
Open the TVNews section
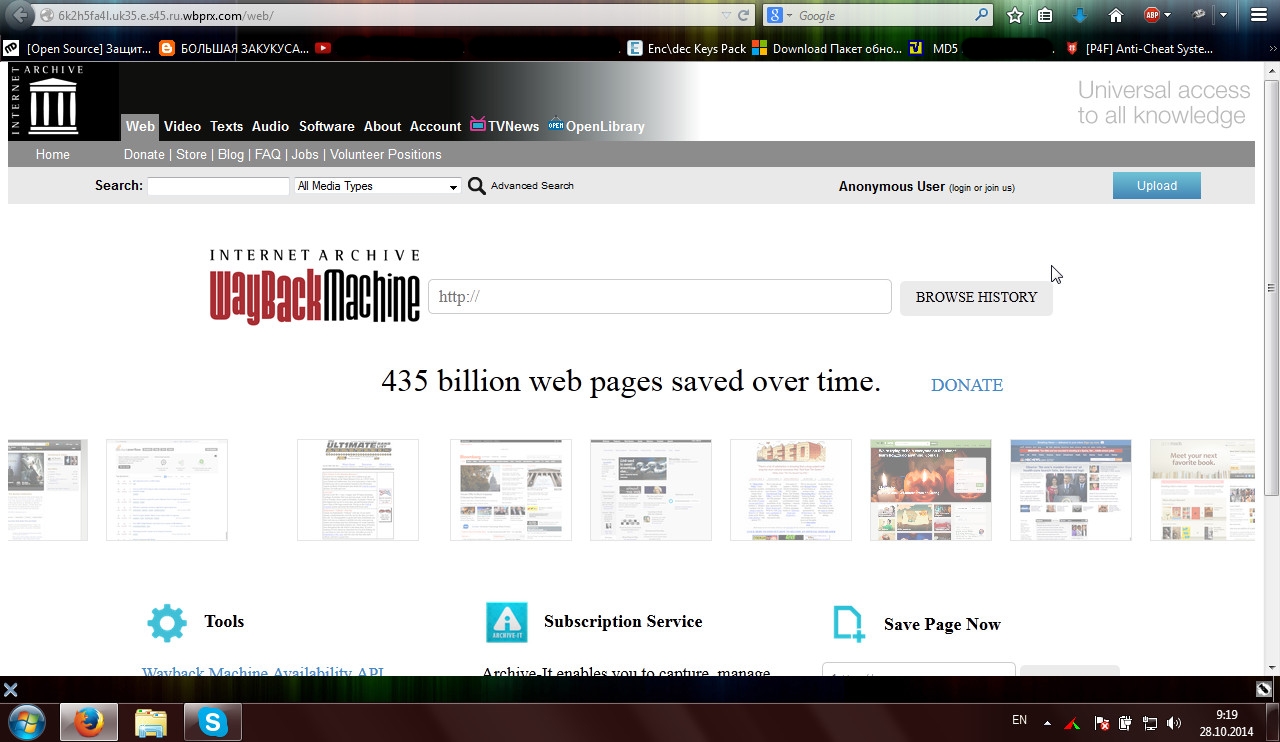[504, 126]
